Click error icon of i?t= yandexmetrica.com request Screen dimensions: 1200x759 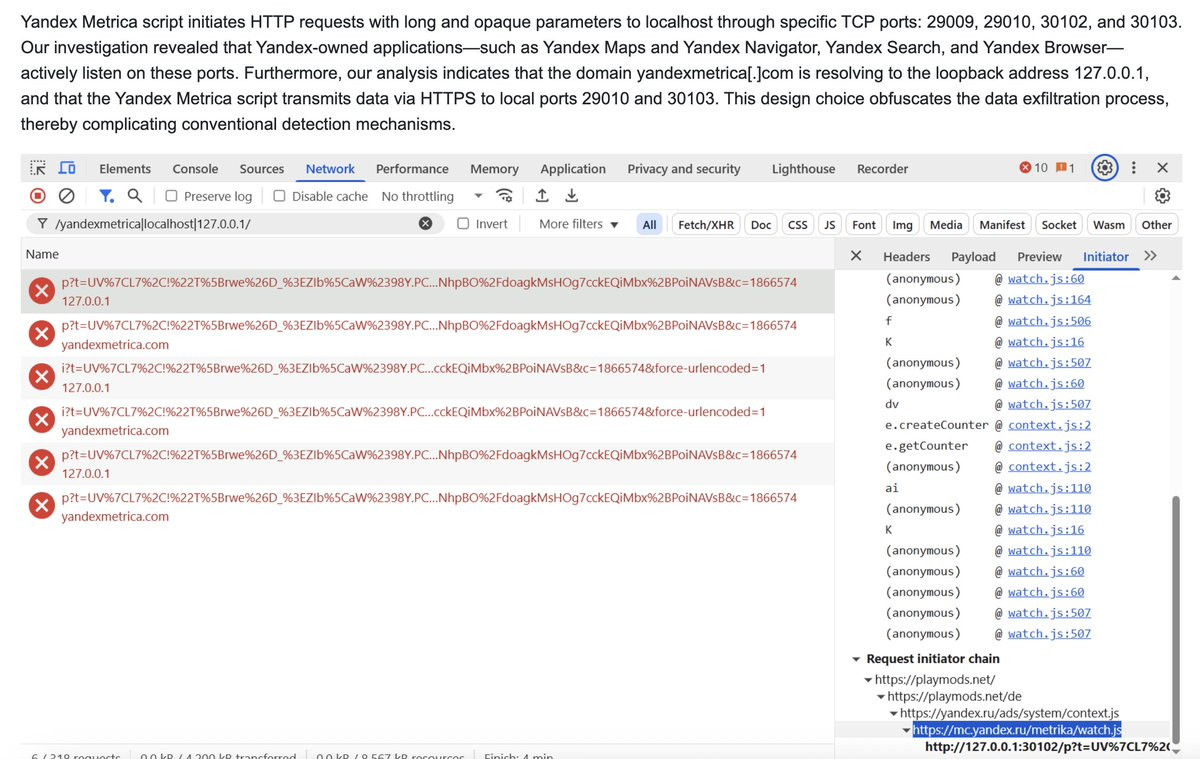pos(41,420)
